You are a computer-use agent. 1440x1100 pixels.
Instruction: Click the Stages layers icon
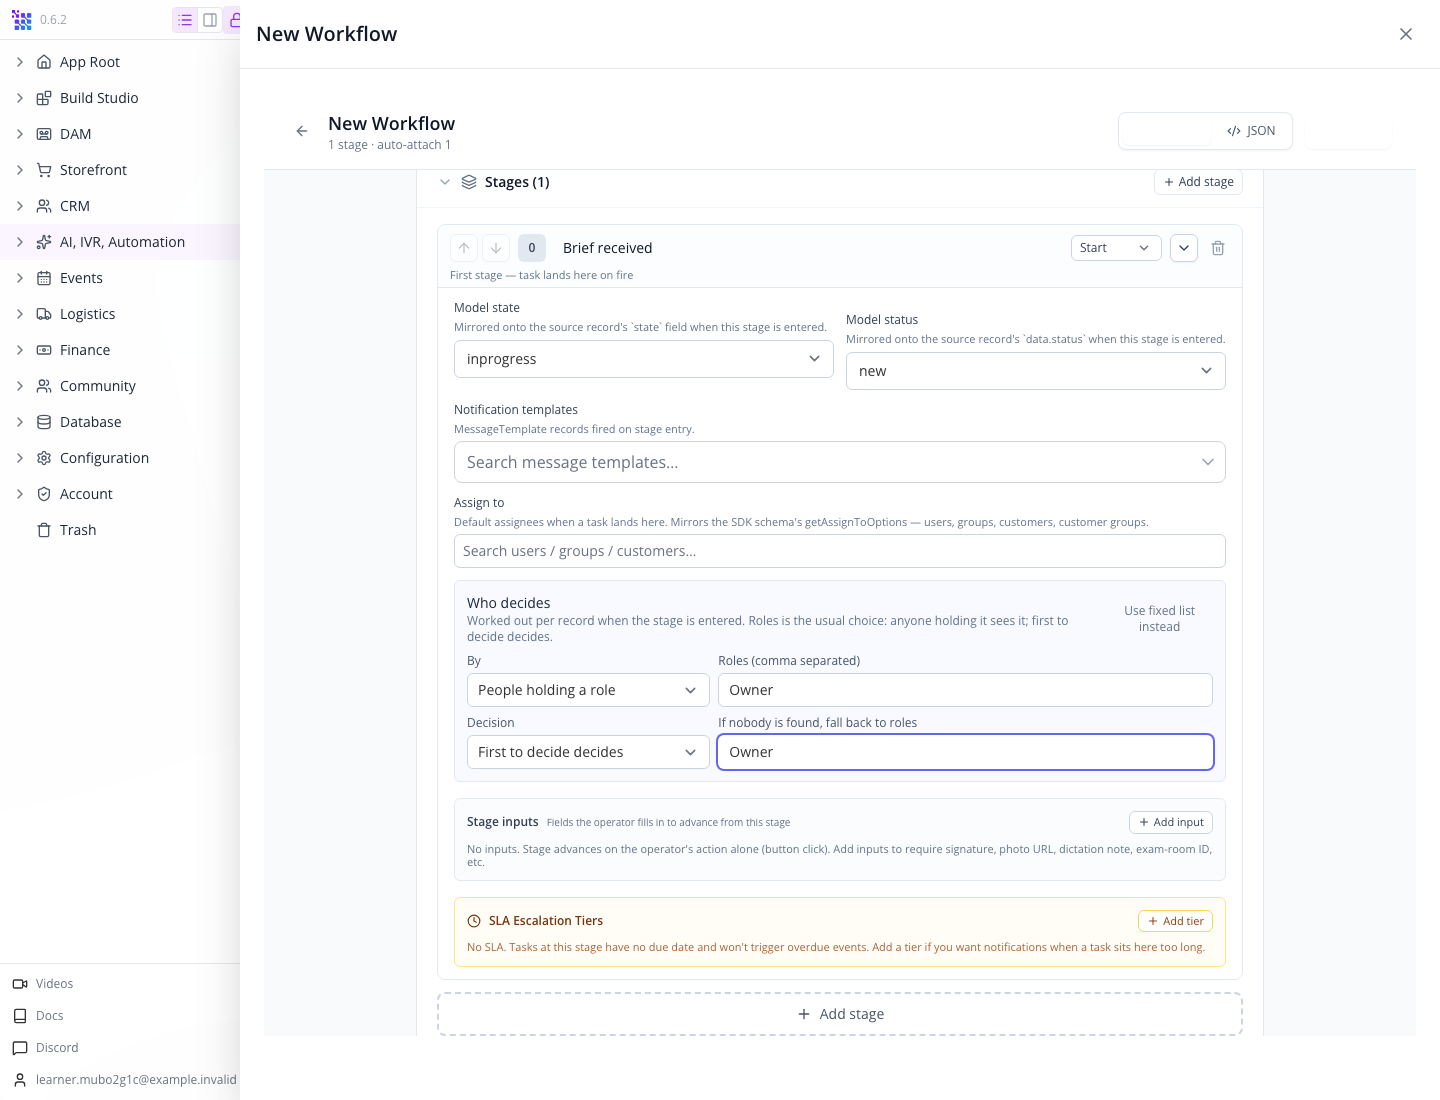coord(469,182)
